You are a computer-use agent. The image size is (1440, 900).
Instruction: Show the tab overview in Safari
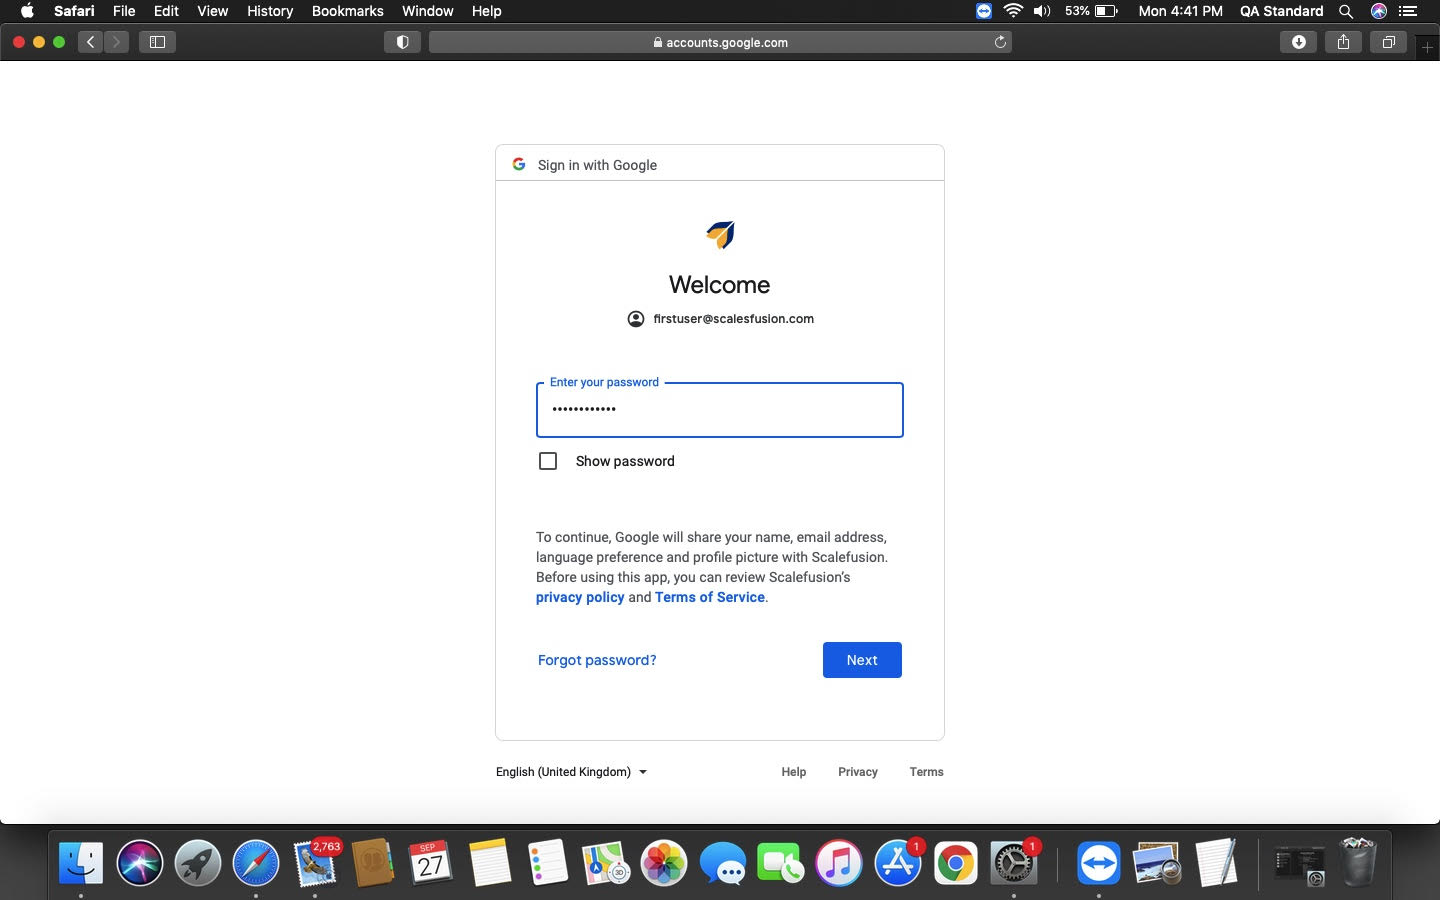[x=1388, y=42]
